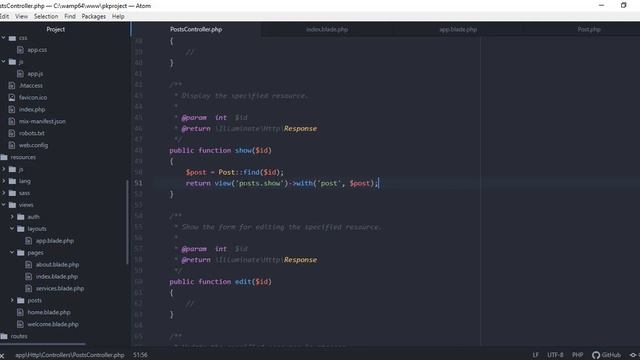Expand the resources js folder
640x360 pixels.
coord(4,169)
